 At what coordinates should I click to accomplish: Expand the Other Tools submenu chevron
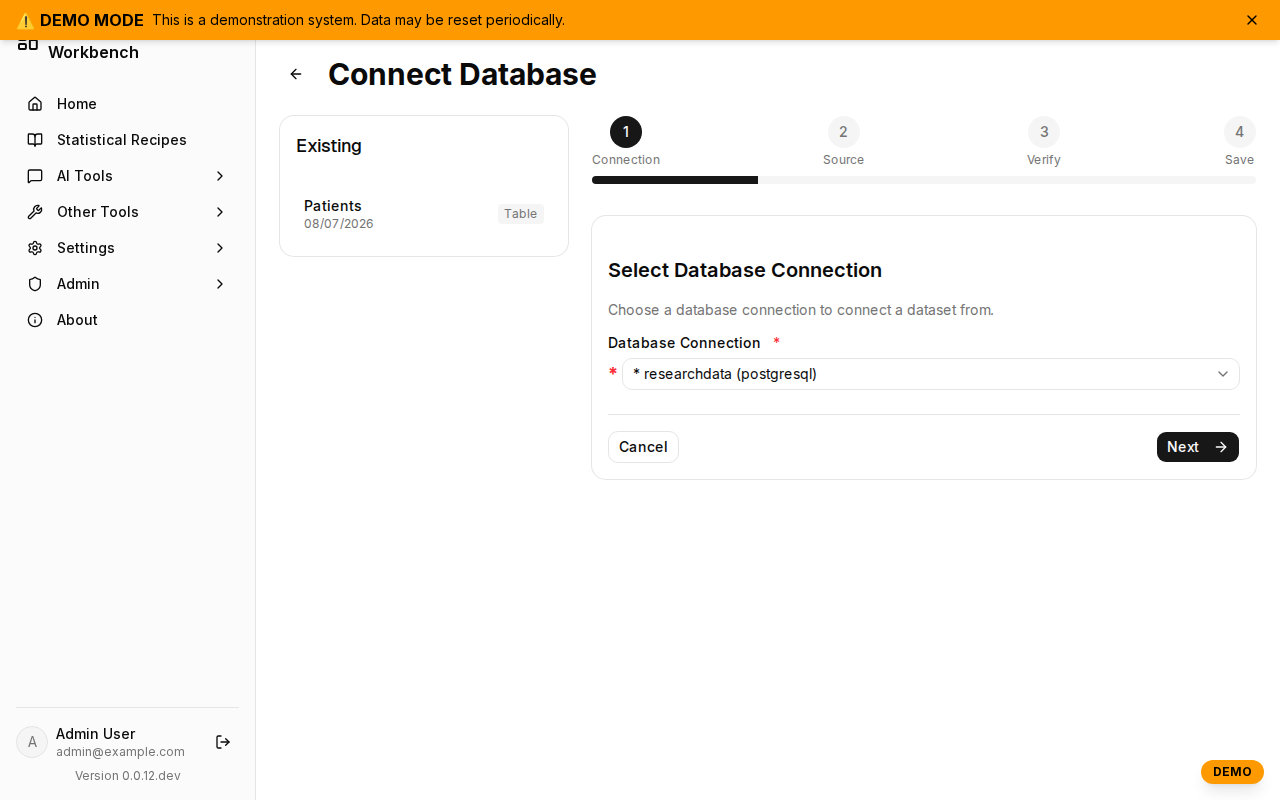point(220,212)
